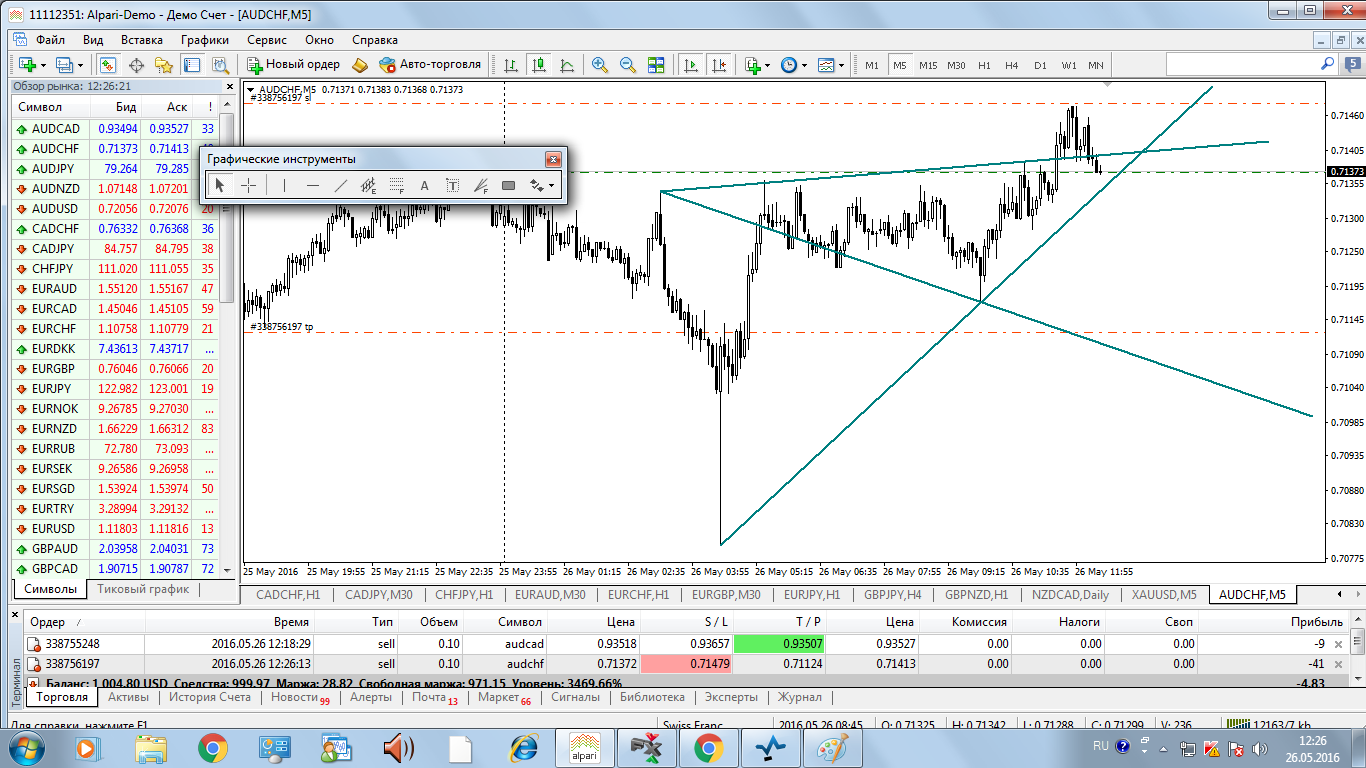Set timeframe to D1
1366x768 pixels.
(1040, 65)
